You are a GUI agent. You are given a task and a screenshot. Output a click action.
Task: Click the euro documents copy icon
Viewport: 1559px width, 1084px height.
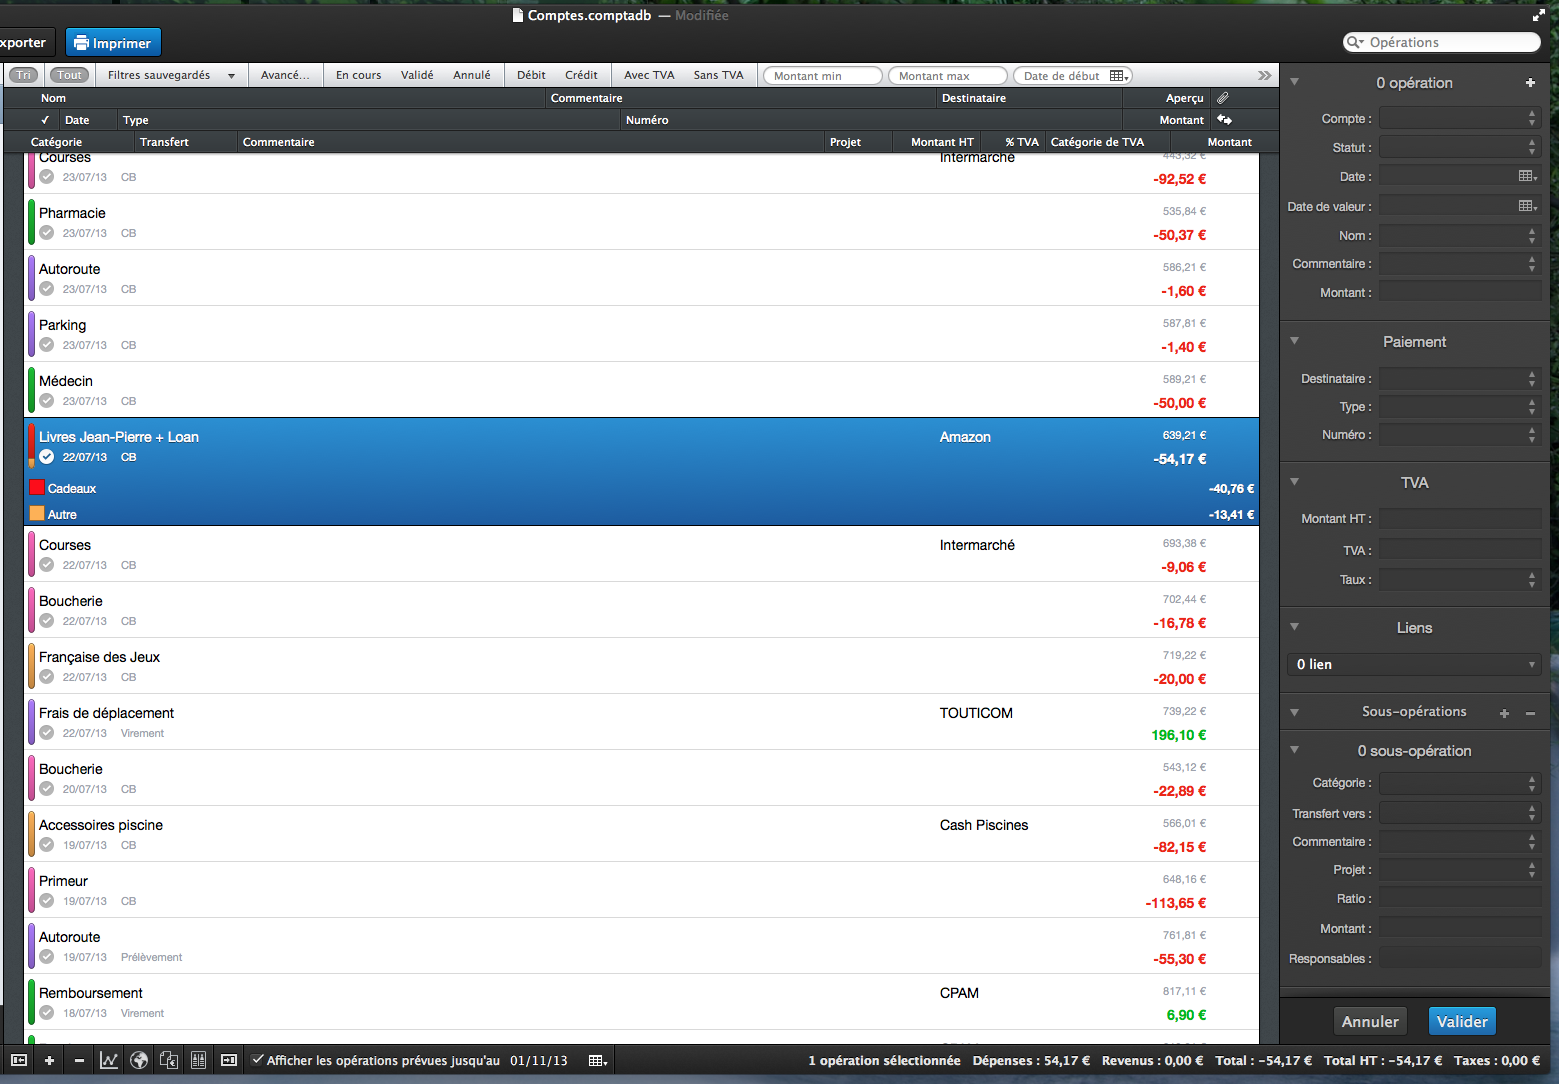169,1060
